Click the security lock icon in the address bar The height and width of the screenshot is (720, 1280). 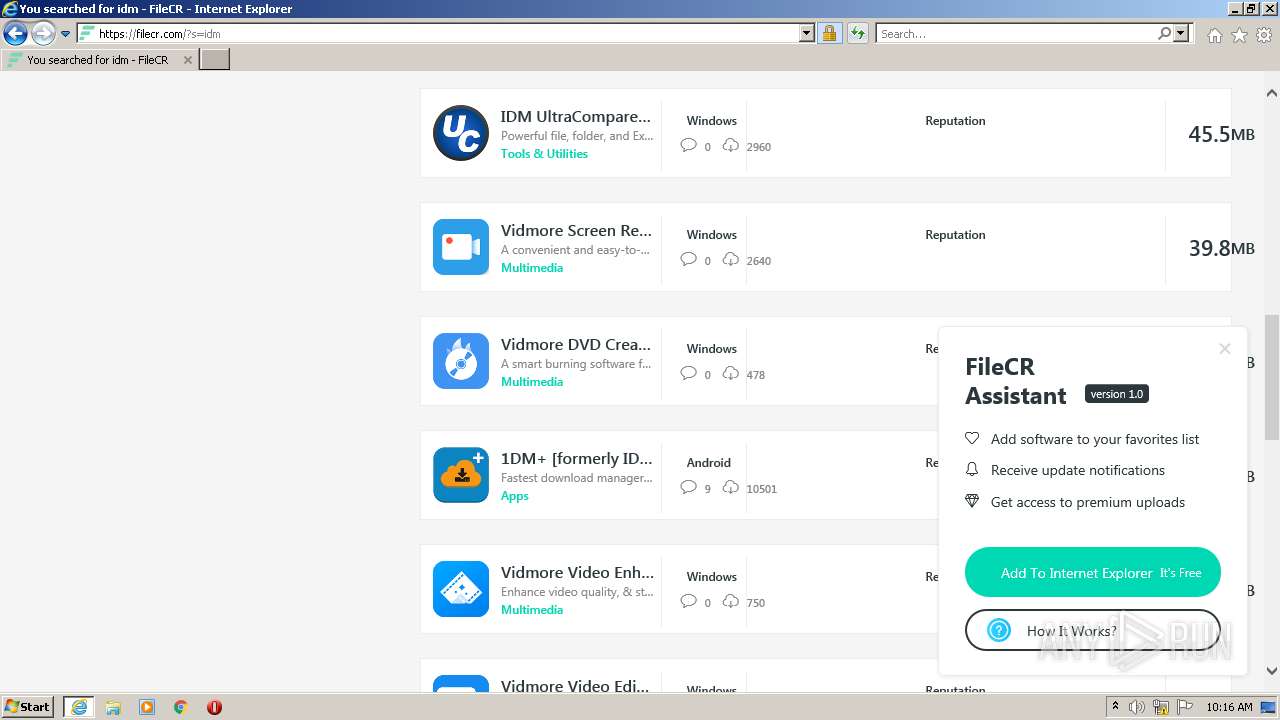click(829, 33)
